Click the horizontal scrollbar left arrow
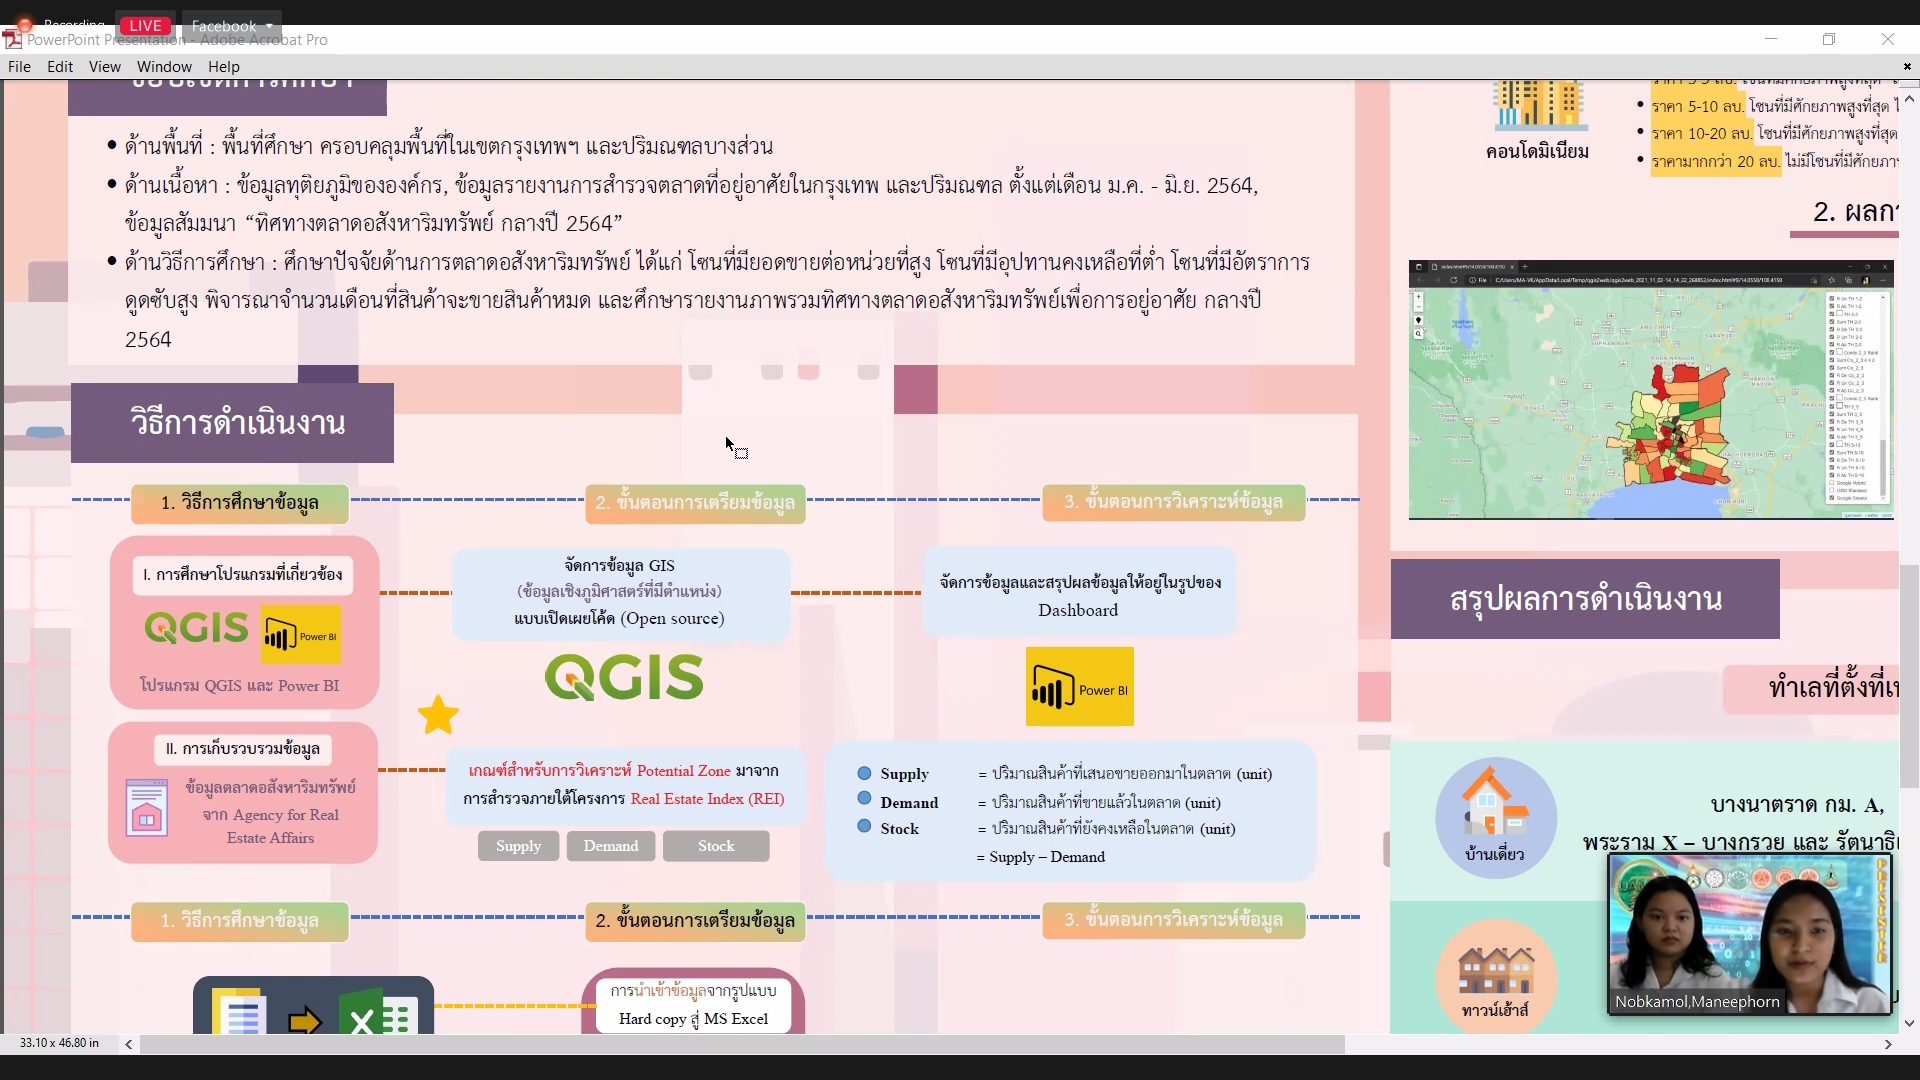 click(129, 1044)
